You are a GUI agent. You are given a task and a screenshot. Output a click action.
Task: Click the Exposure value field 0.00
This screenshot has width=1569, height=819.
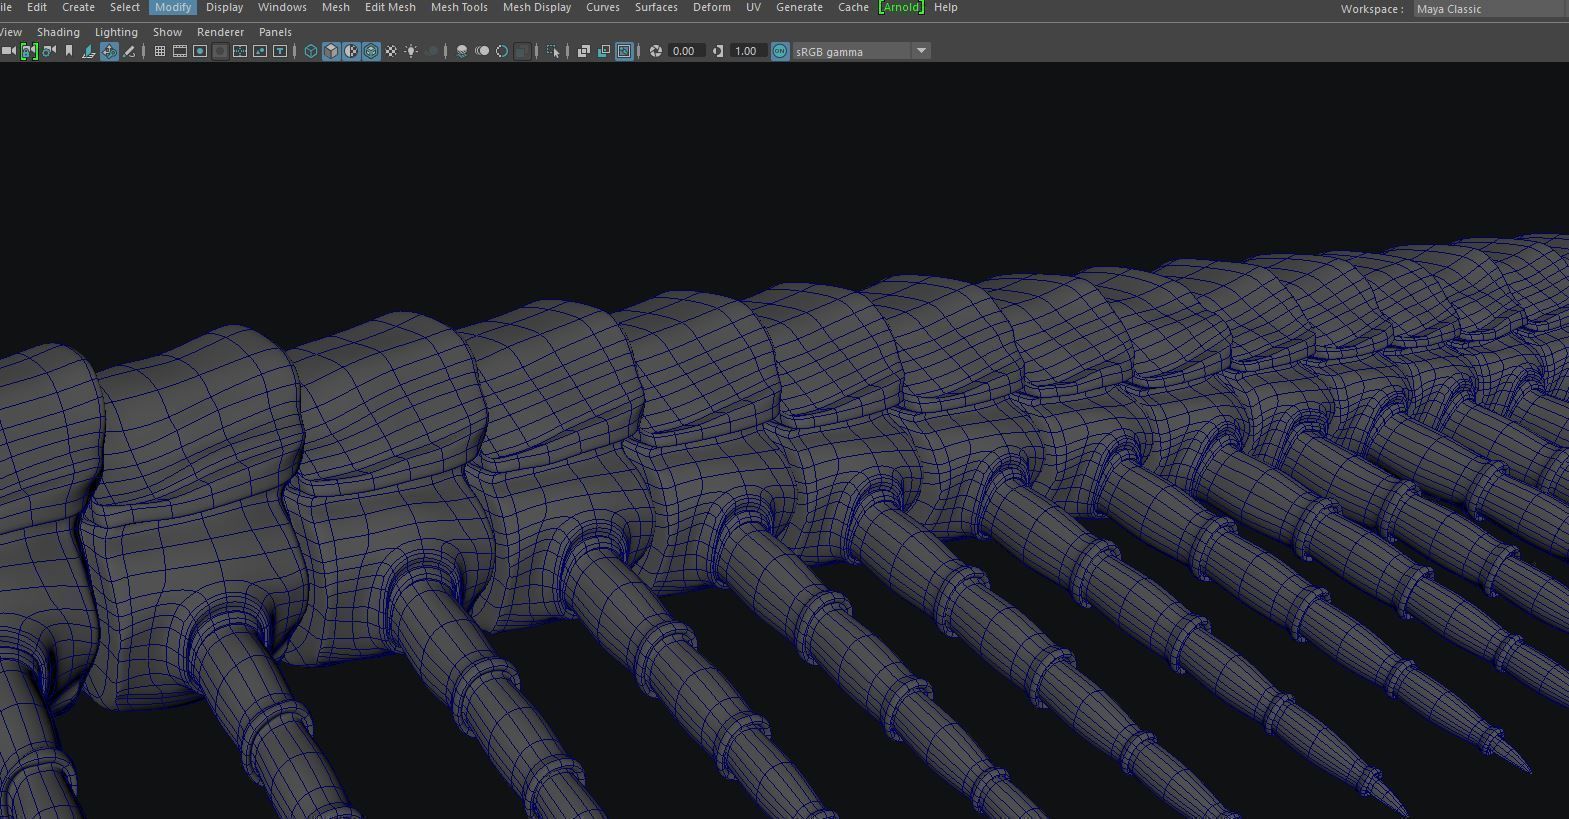coord(686,51)
